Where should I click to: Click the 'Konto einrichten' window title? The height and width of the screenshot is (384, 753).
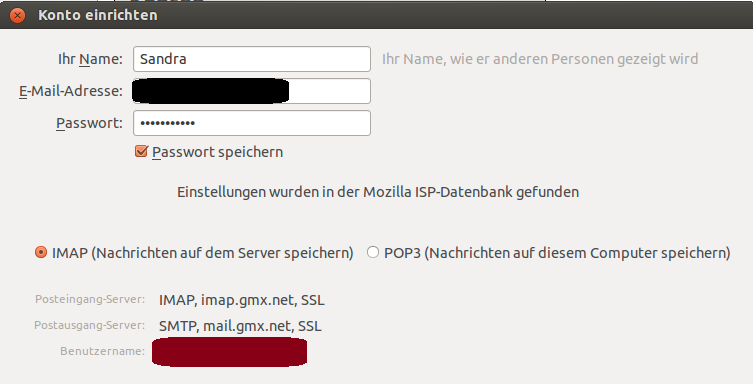[x=98, y=15]
